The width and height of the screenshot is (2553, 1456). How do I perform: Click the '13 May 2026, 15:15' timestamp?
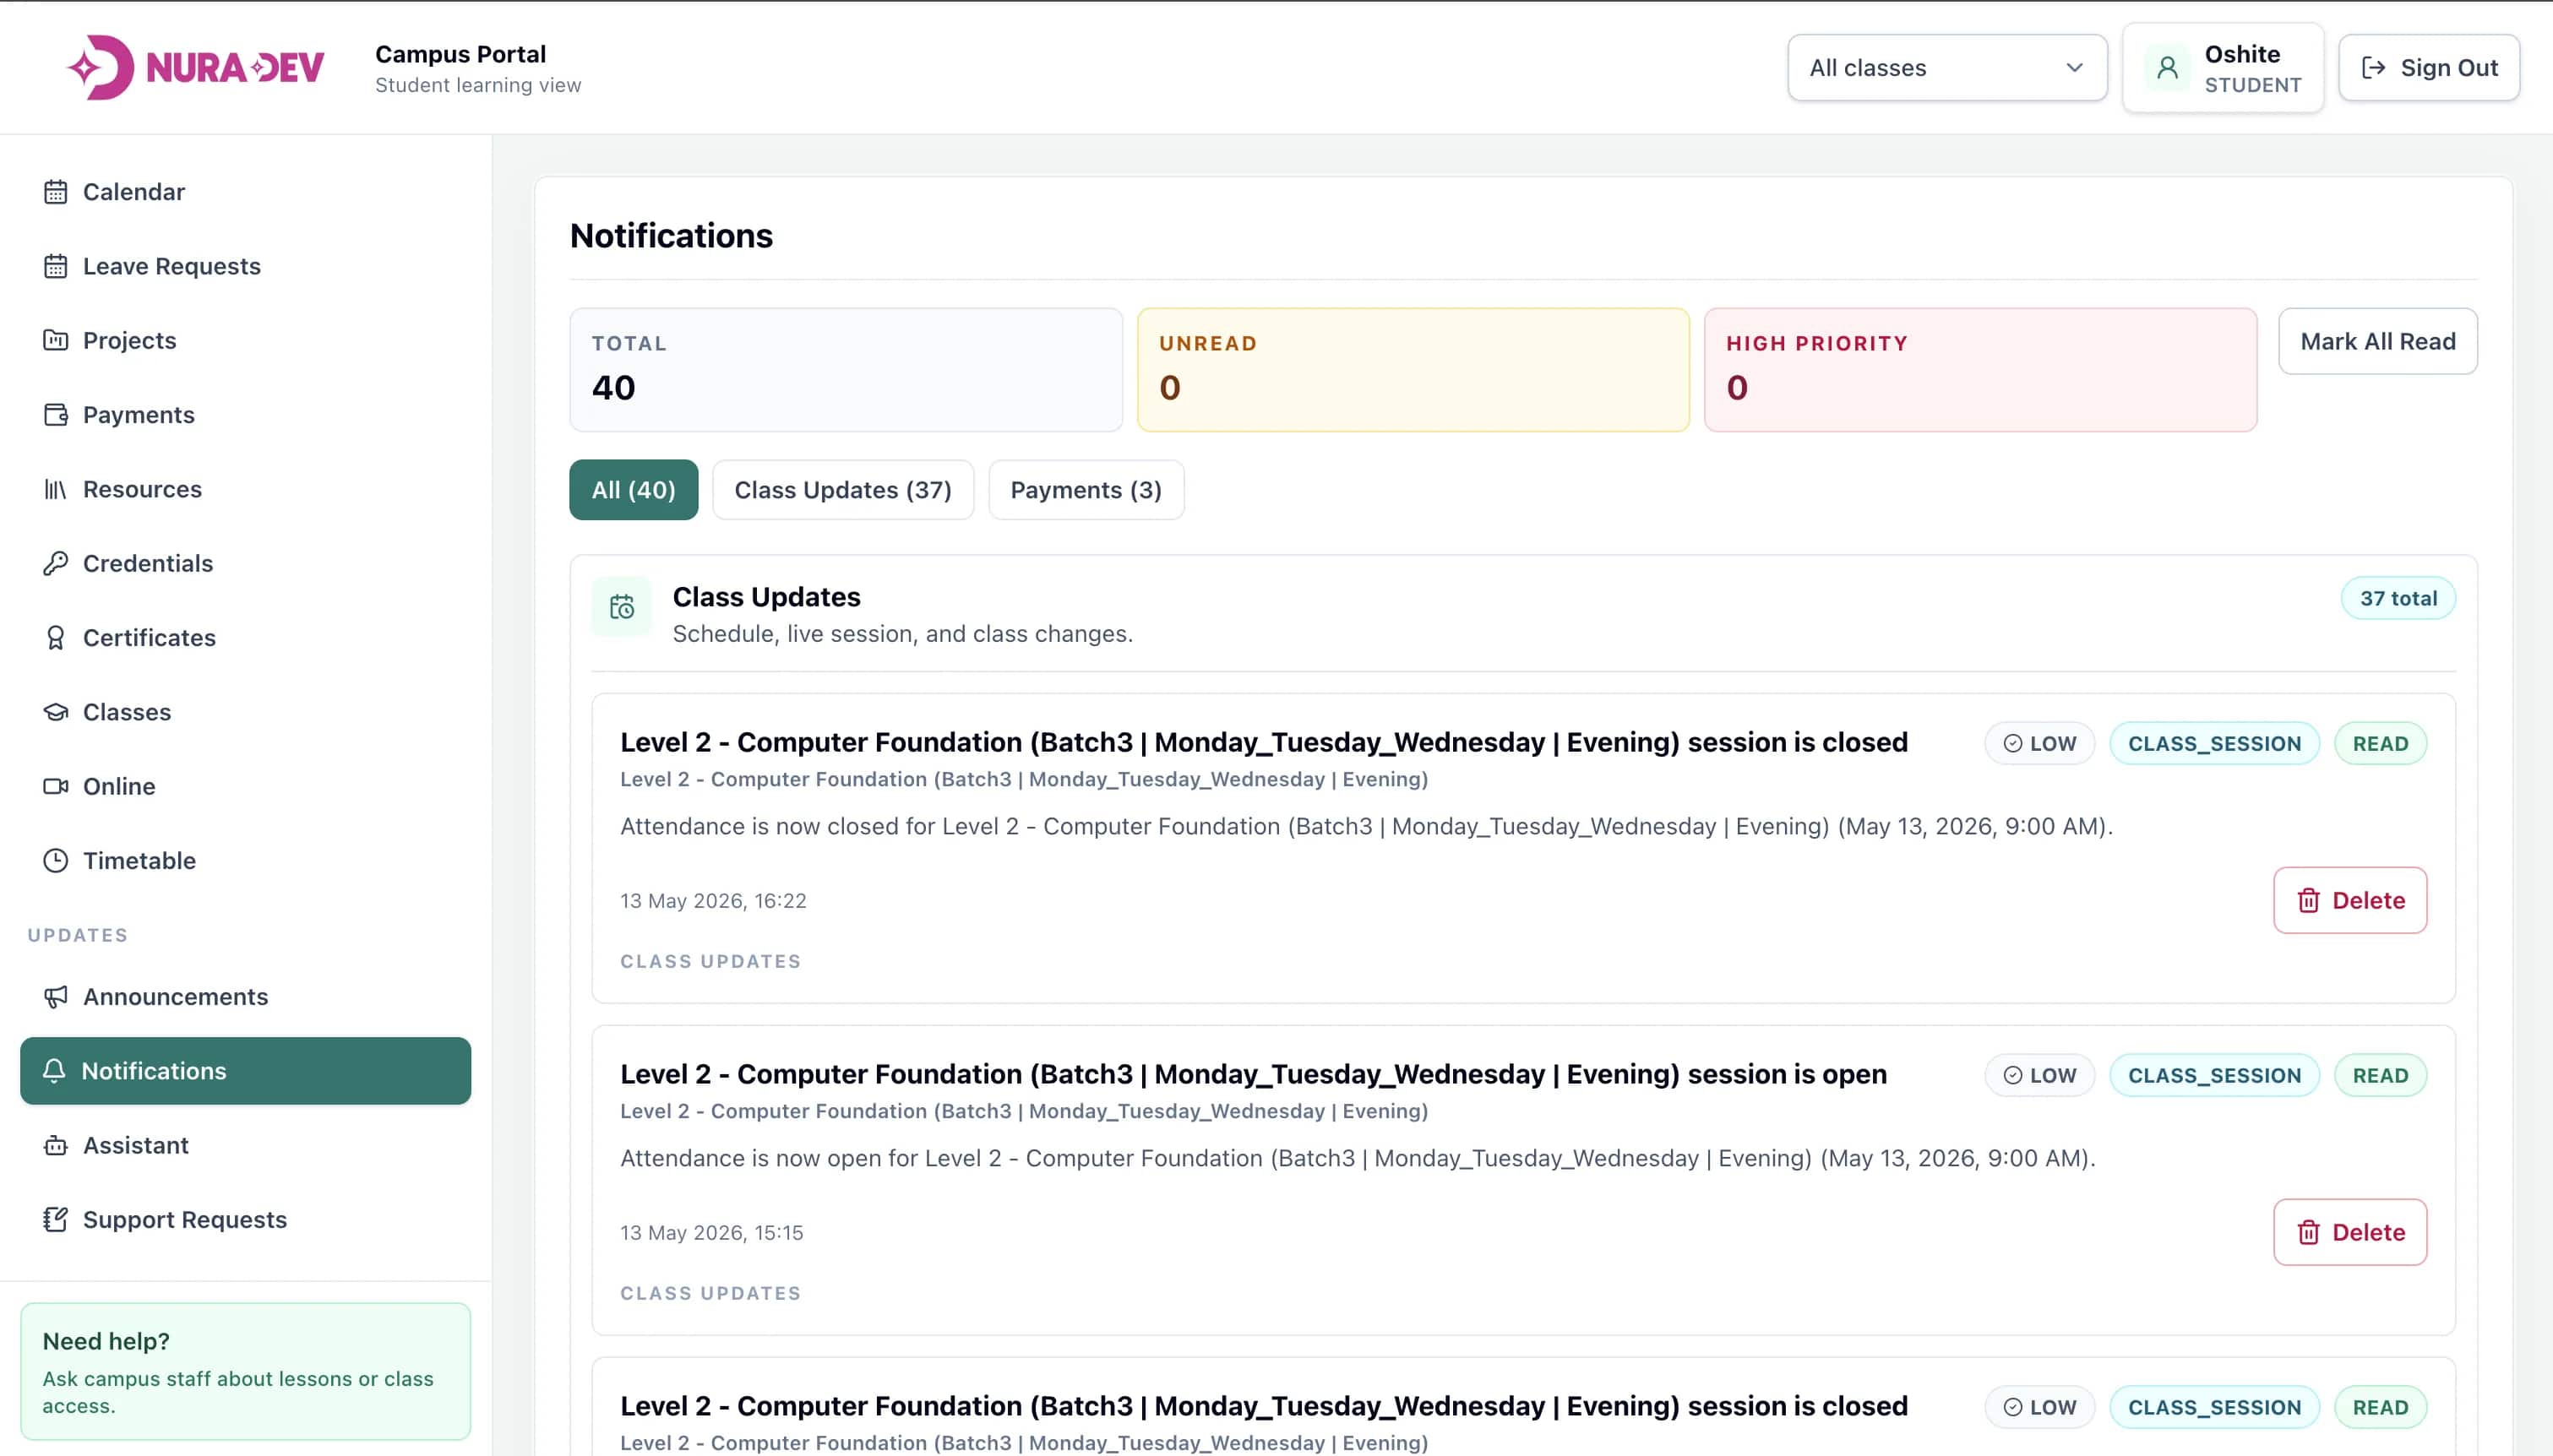(711, 1233)
